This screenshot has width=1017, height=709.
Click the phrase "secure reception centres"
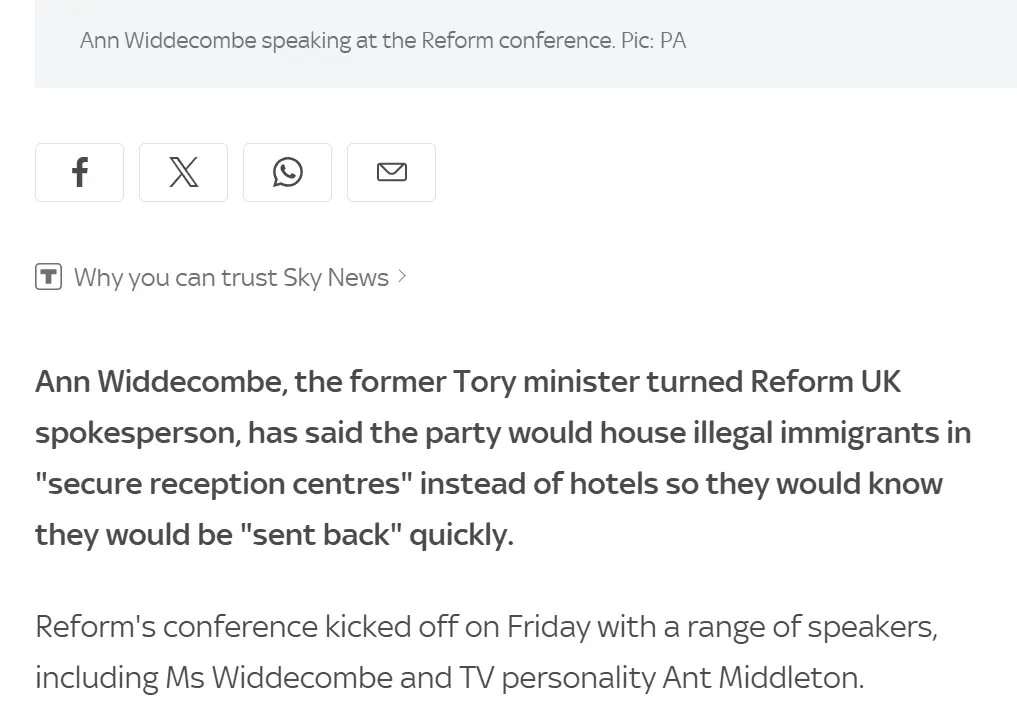(224, 484)
